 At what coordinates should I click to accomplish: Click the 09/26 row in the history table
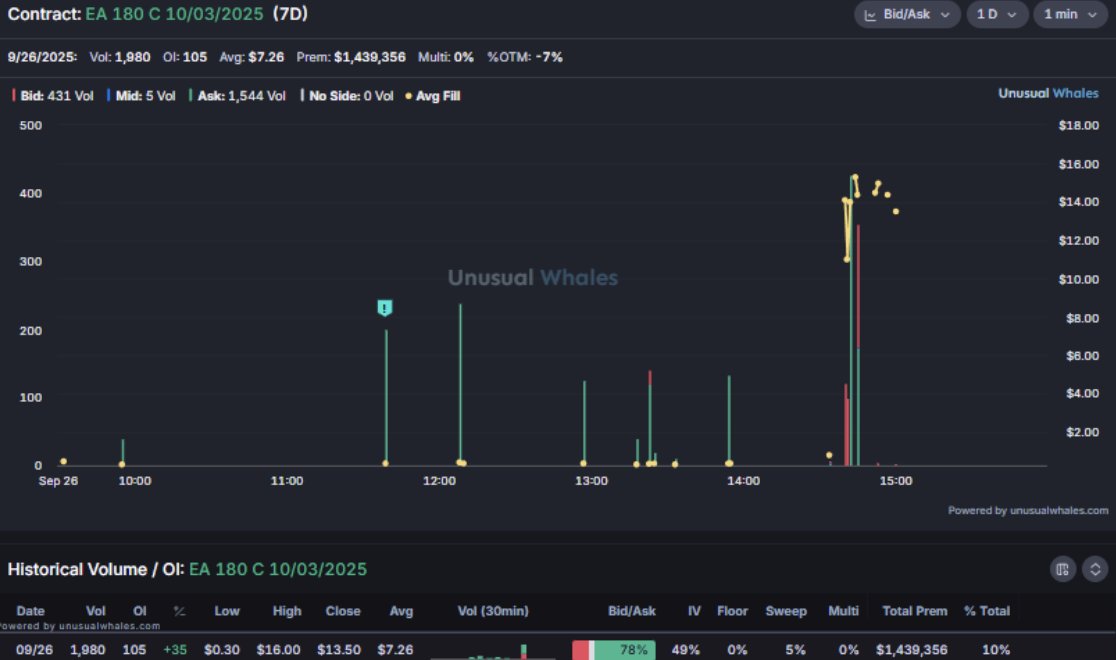click(x=34, y=650)
